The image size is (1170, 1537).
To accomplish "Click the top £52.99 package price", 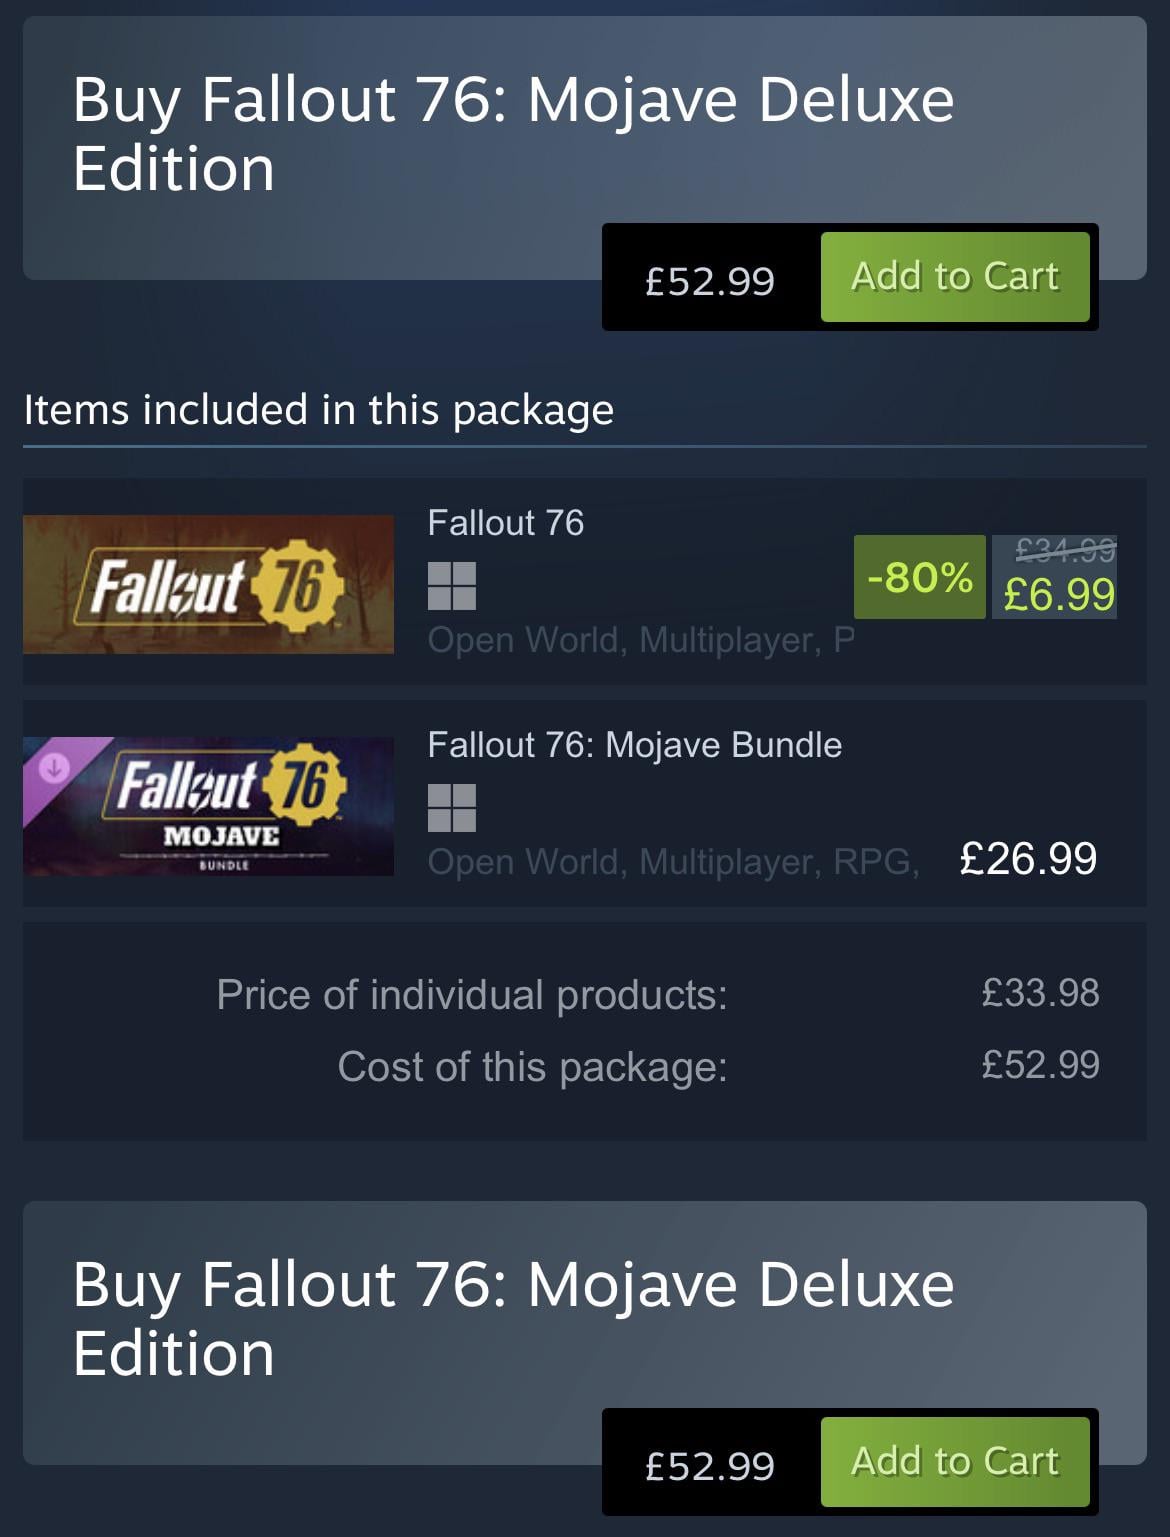I will (710, 281).
